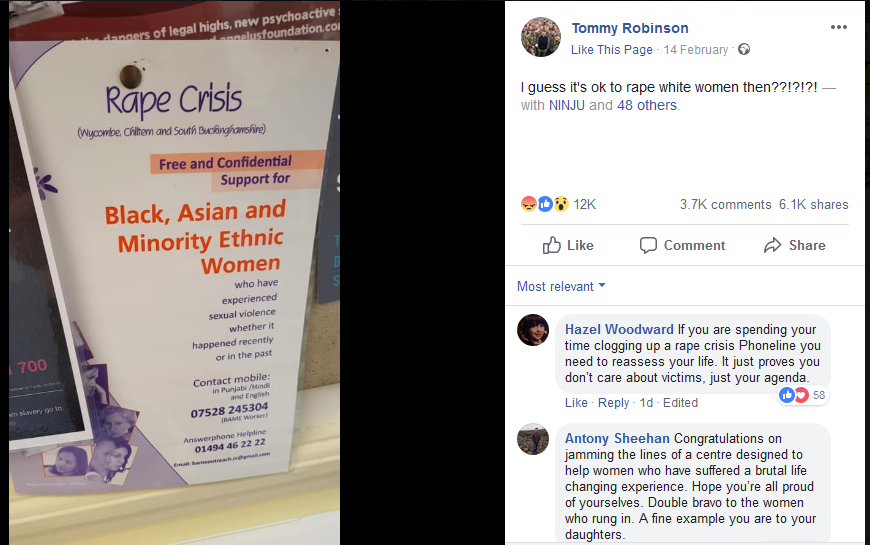Screen dimensions: 870x545
Task: Click the public globe audience icon
Action: pos(744,49)
